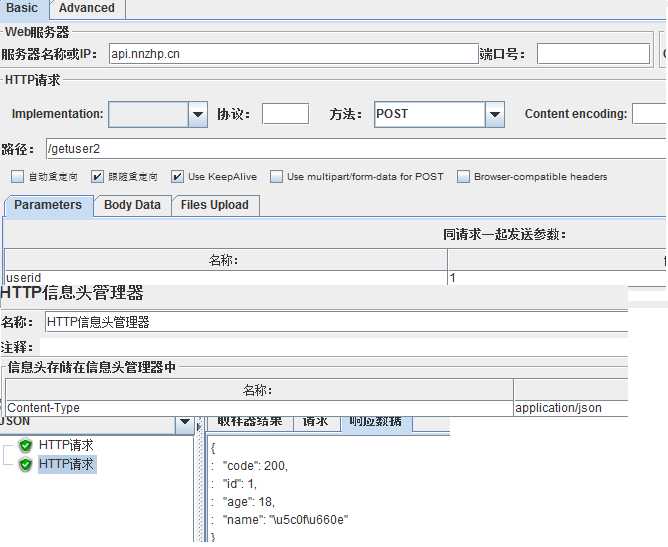The height and width of the screenshot is (547, 668).
Task: Click the second HTTP请求 green shield icon
Action: point(26,464)
